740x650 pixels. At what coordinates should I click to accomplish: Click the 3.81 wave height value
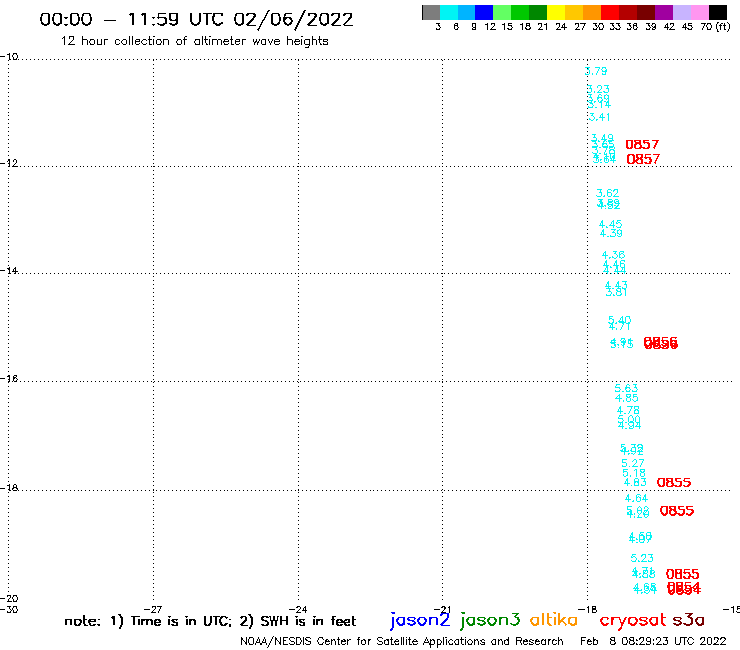tap(616, 293)
